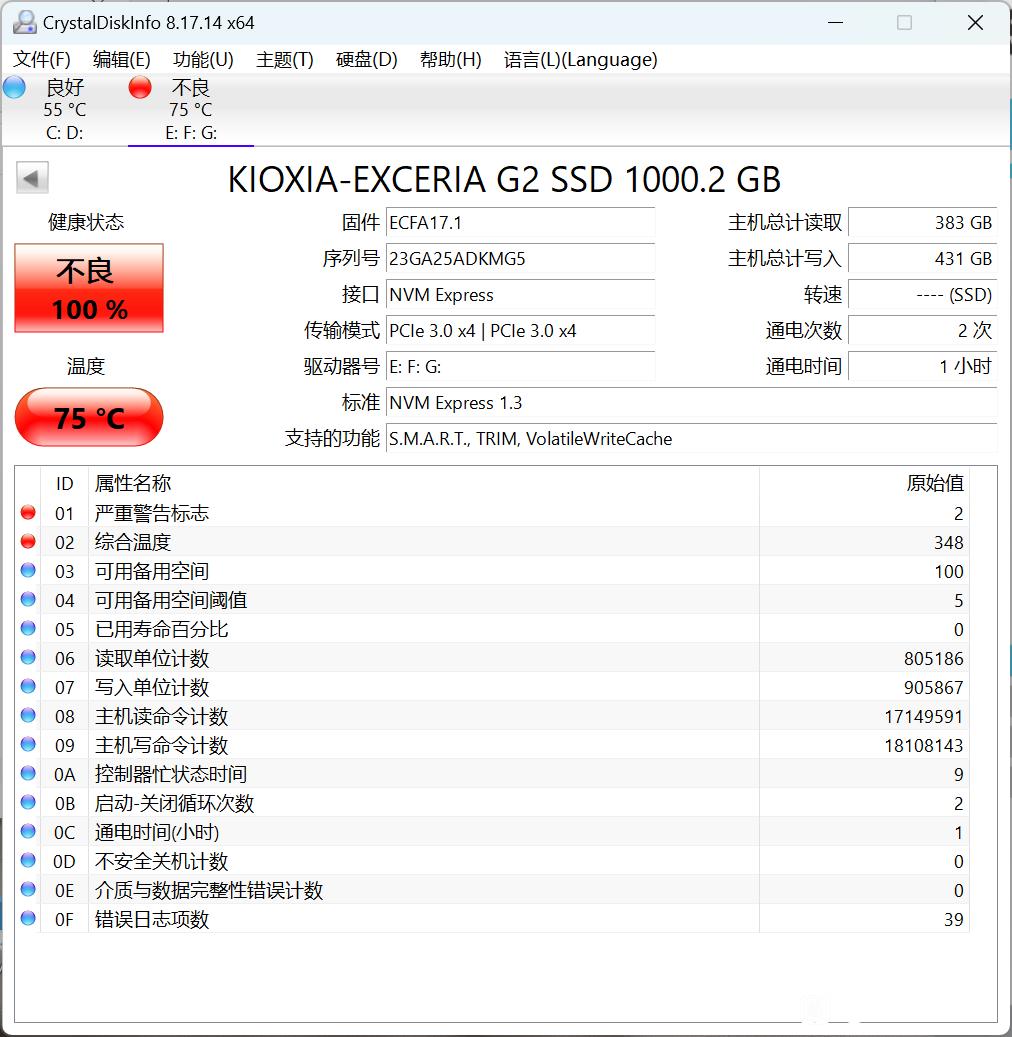Click blue status dot for attribute 0C
This screenshot has width=1012, height=1037.
coord(28,831)
